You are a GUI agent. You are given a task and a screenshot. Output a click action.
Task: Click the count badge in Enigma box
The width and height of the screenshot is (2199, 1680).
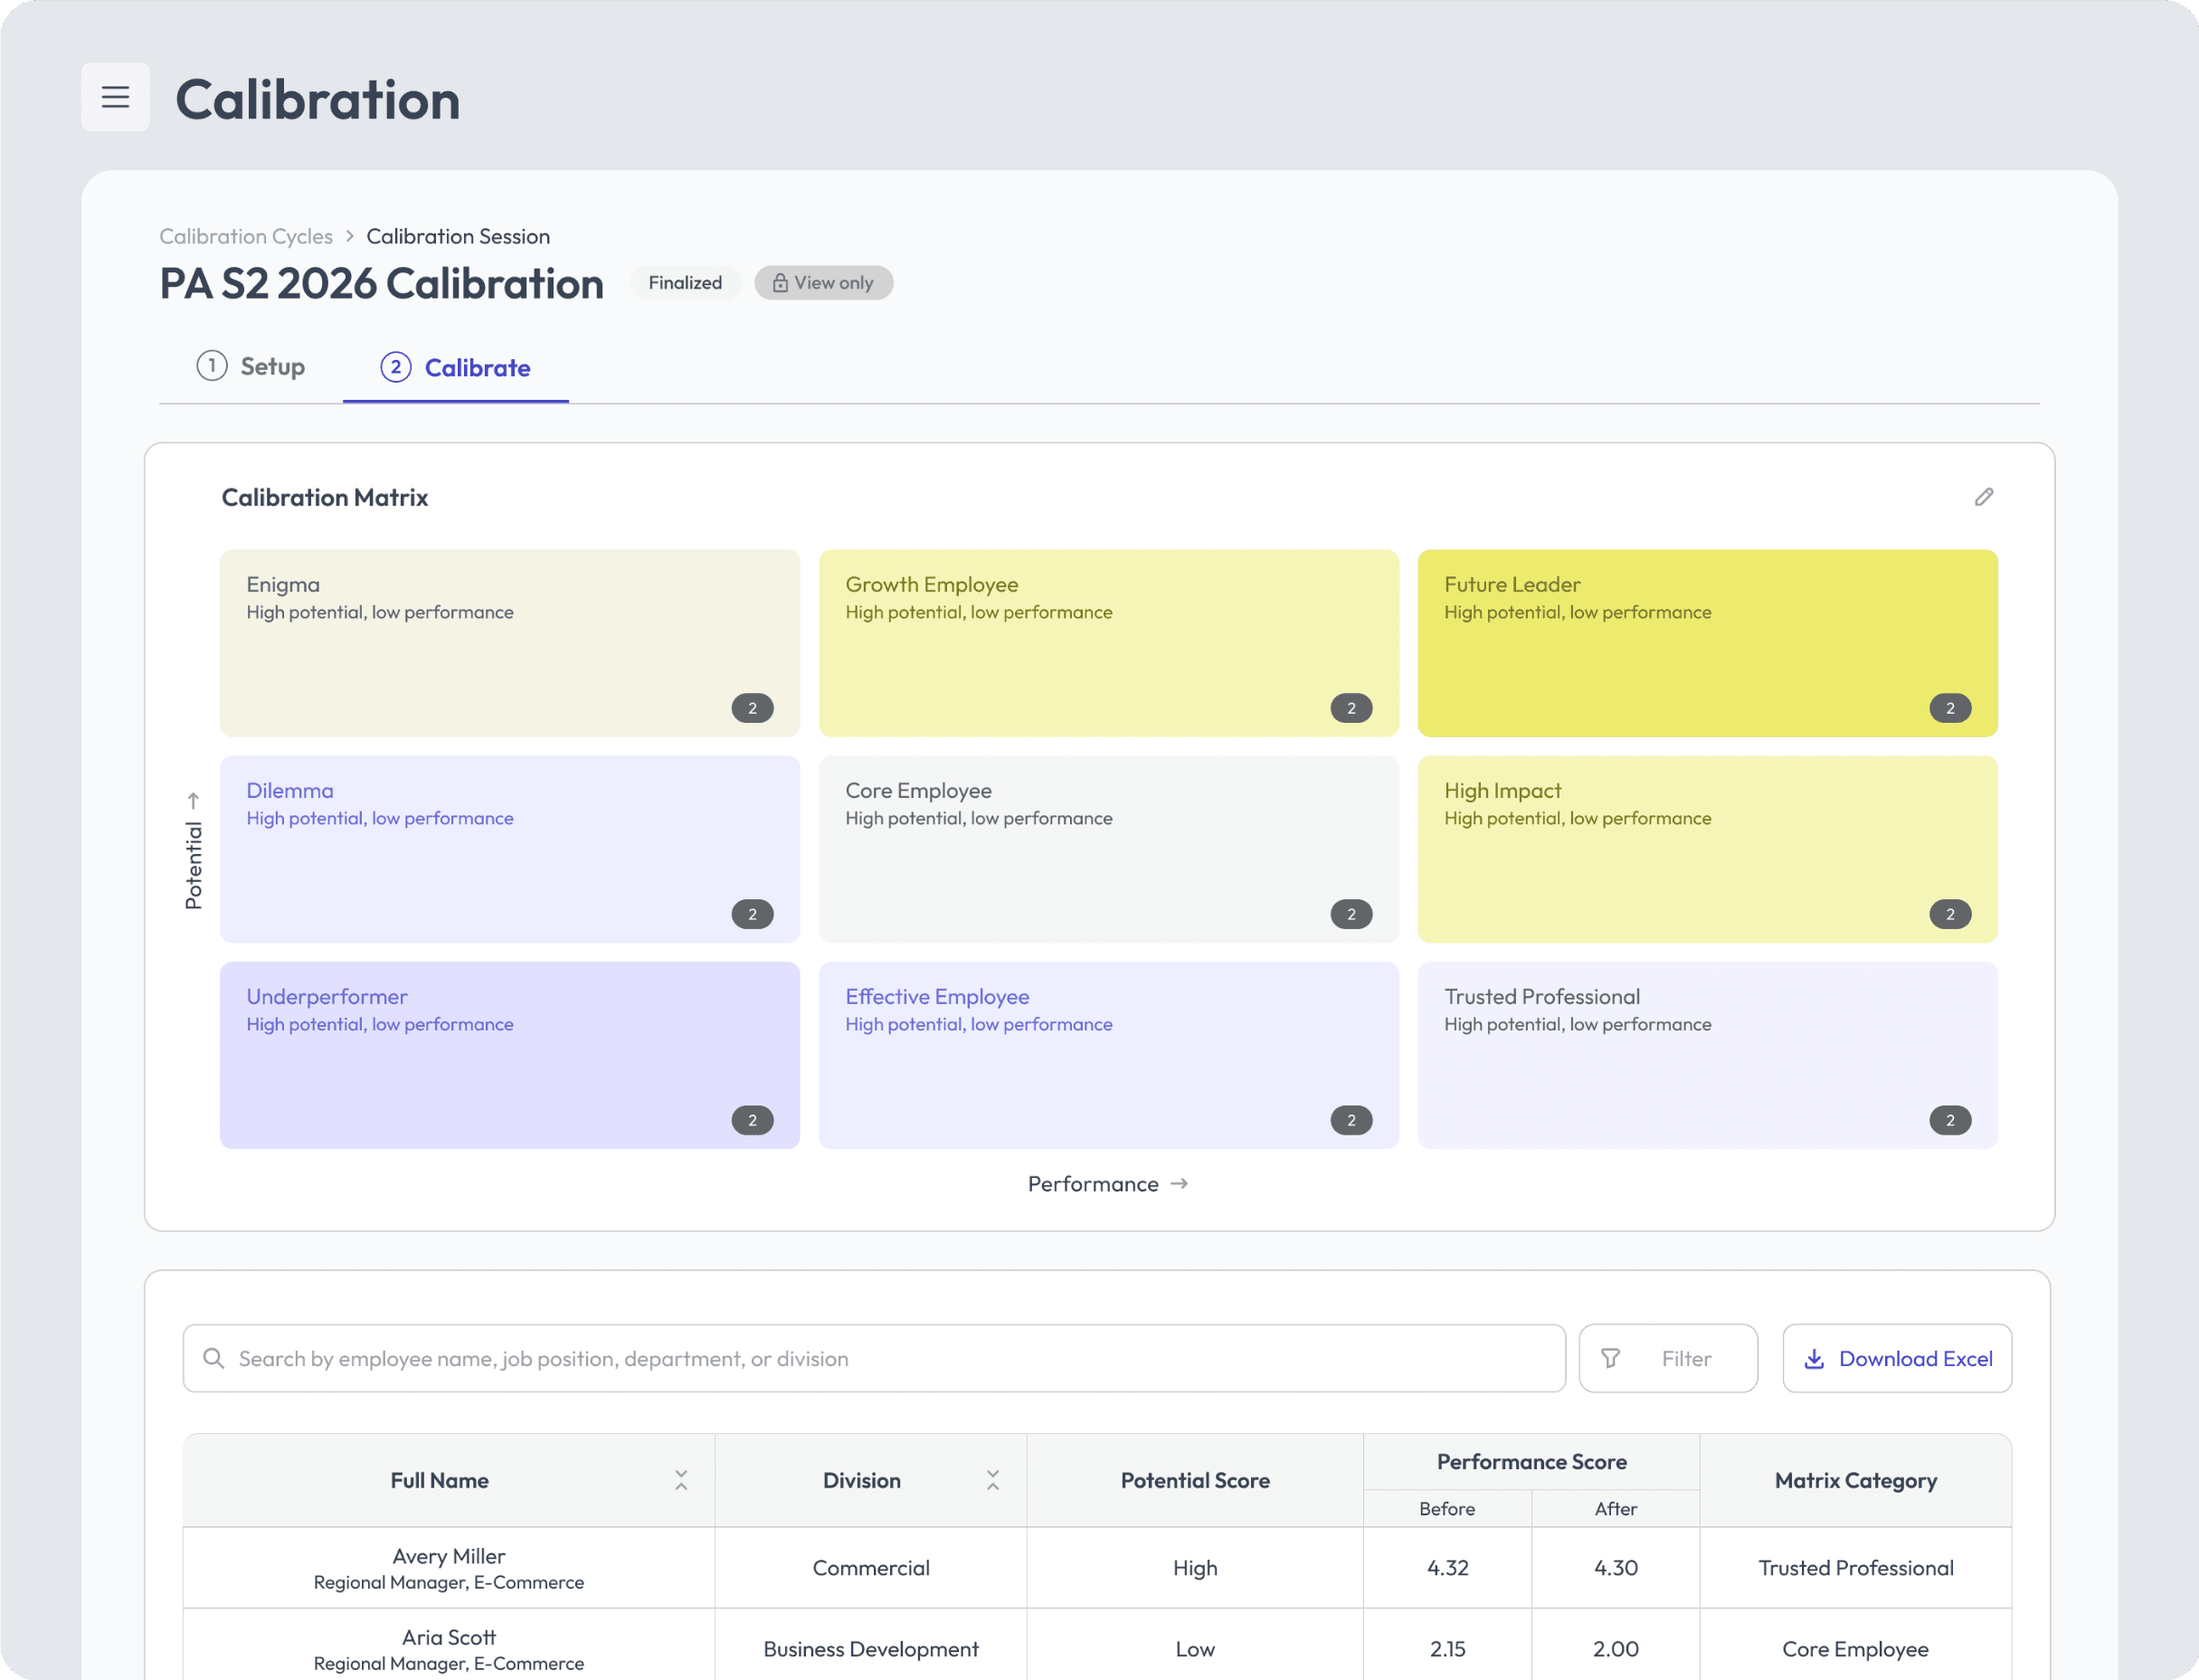click(752, 708)
